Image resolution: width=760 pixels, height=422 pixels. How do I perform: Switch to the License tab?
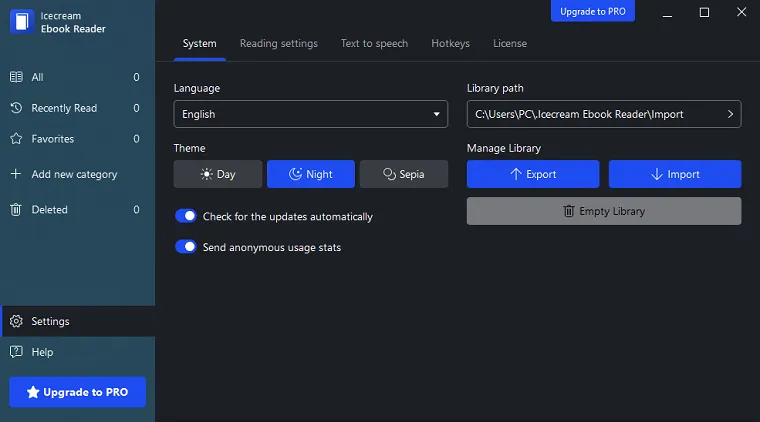click(510, 44)
